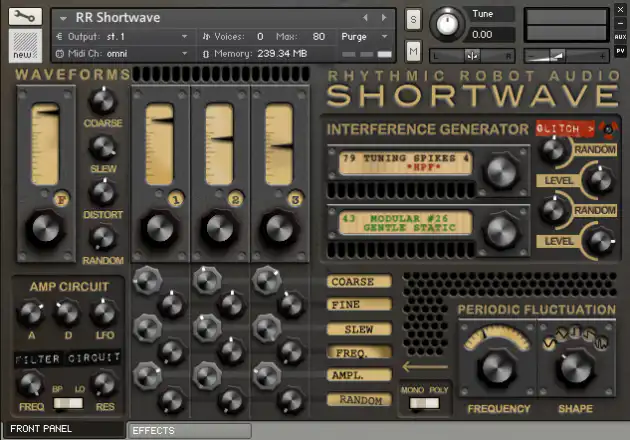This screenshot has width=630, height=440.
Task: Click the lower interference LEVEL knob
Action: tap(600, 241)
